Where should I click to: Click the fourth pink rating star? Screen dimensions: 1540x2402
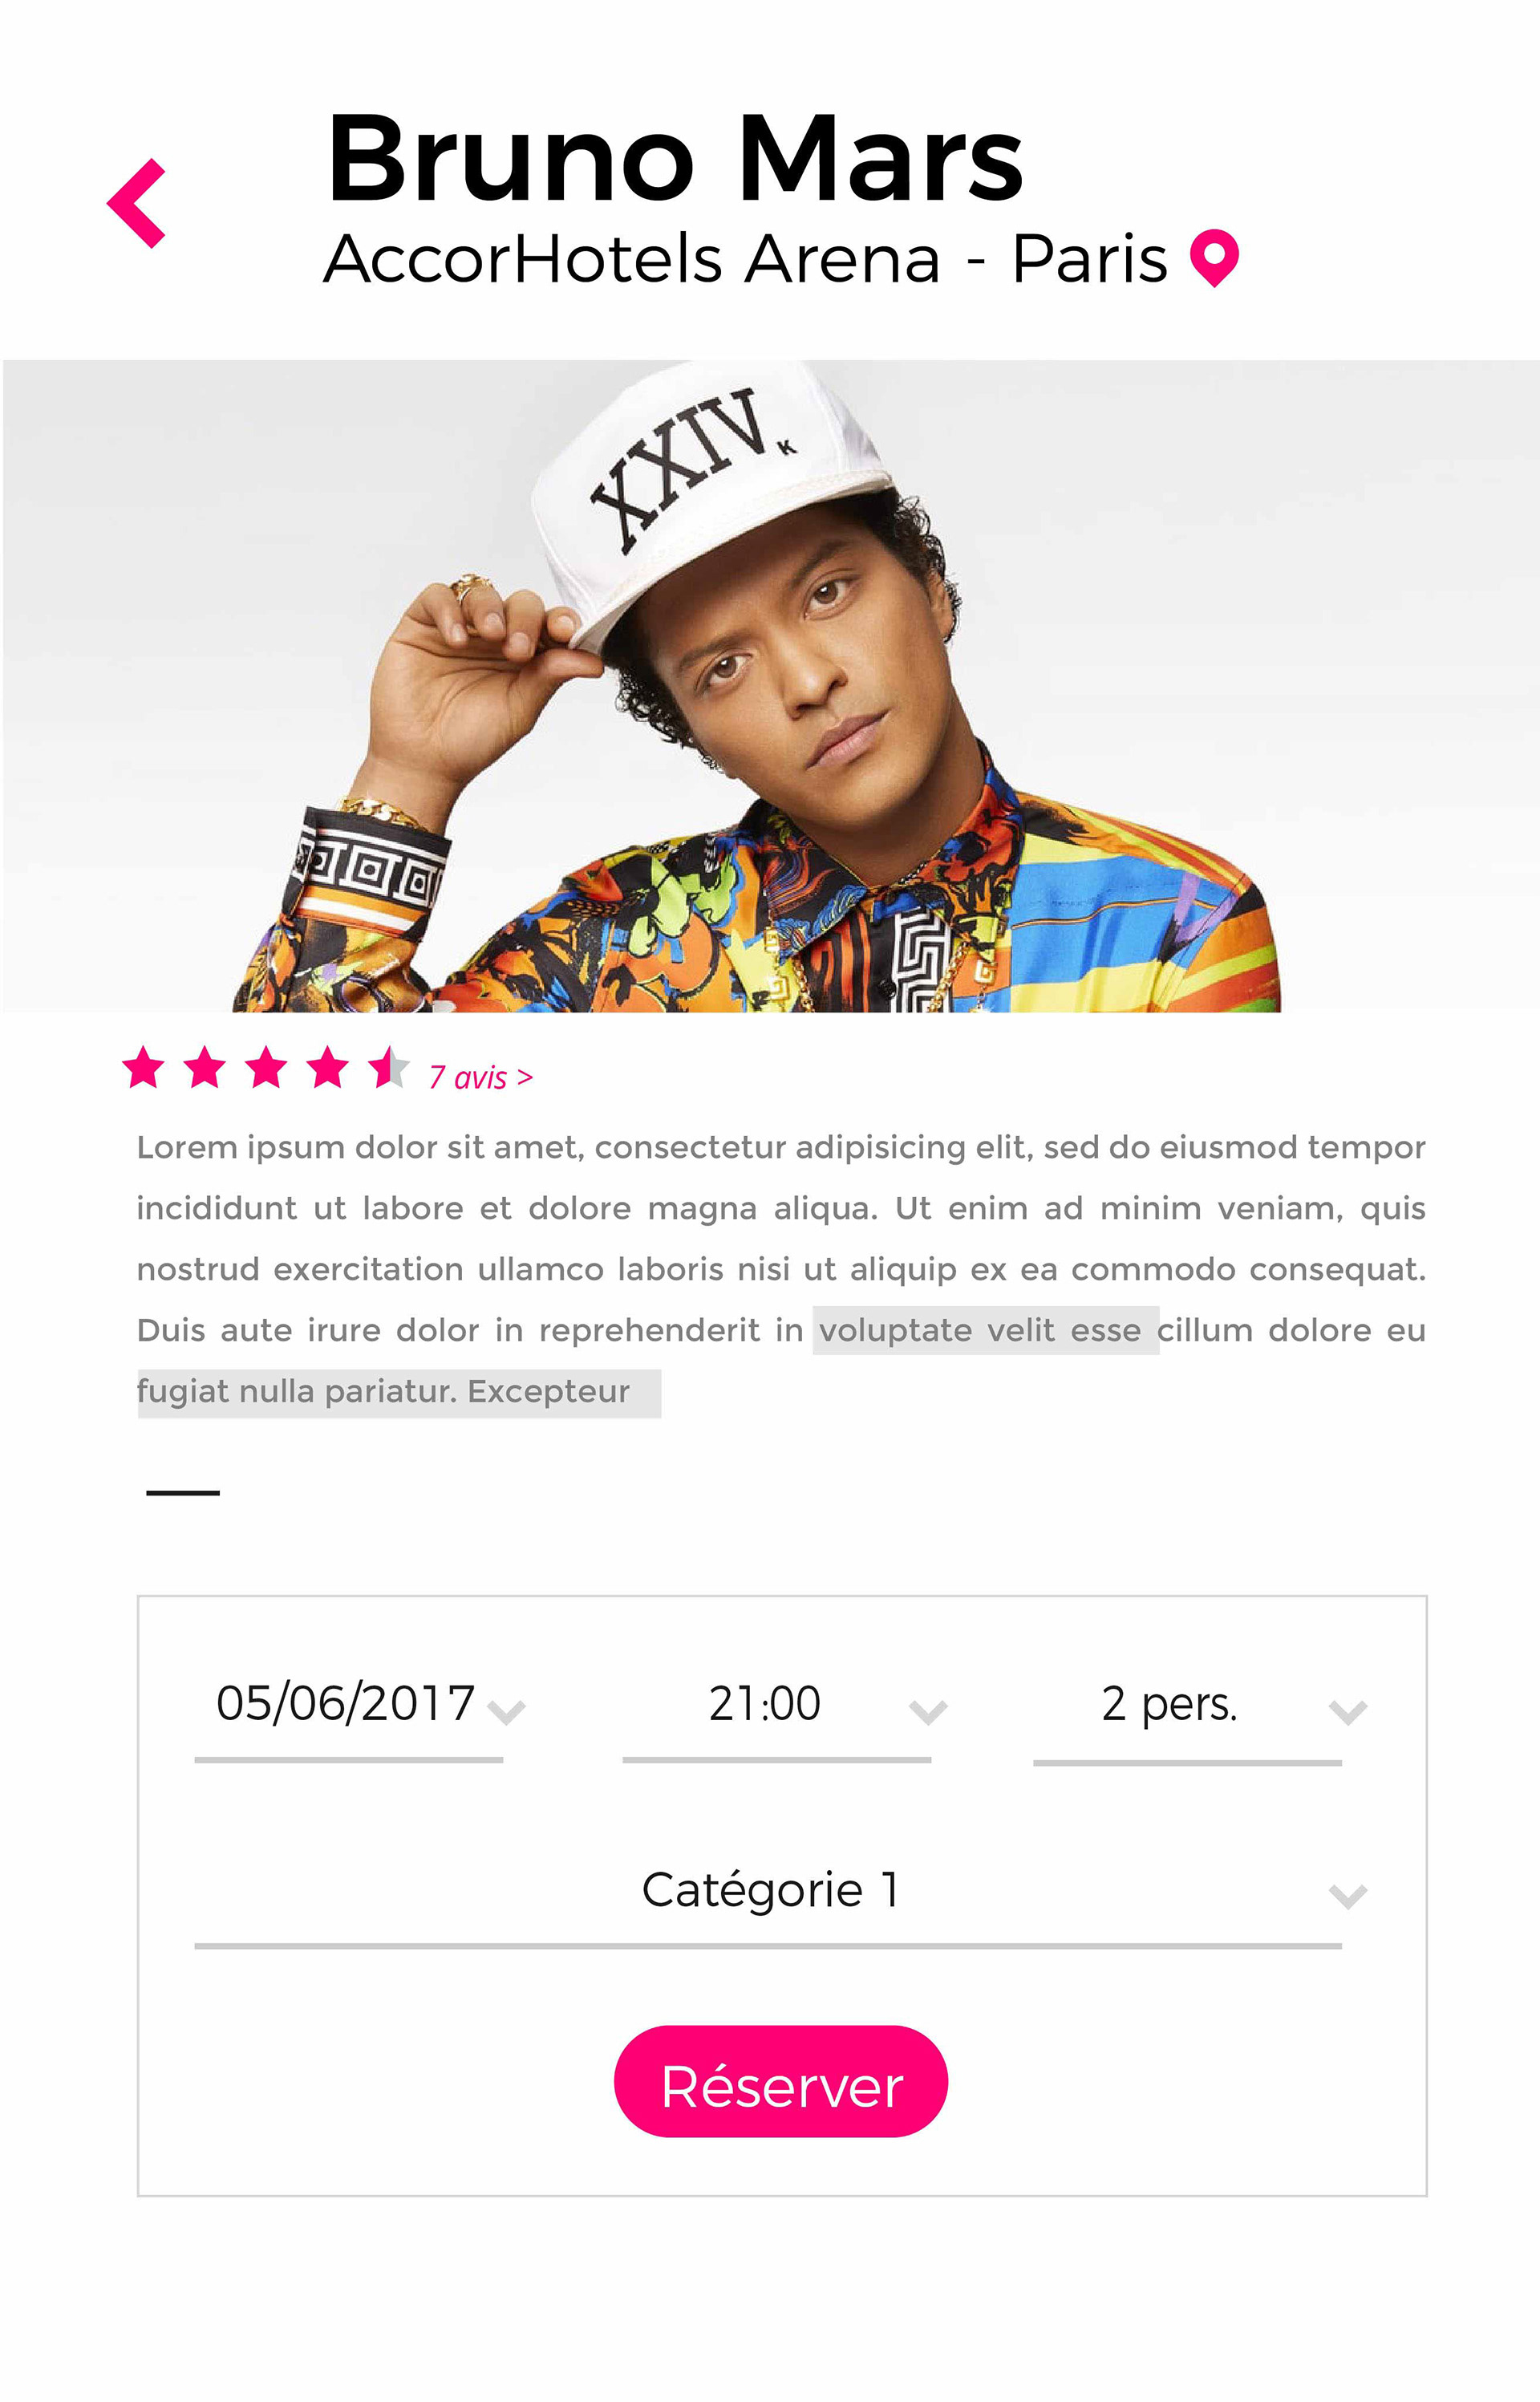point(328,1067)
